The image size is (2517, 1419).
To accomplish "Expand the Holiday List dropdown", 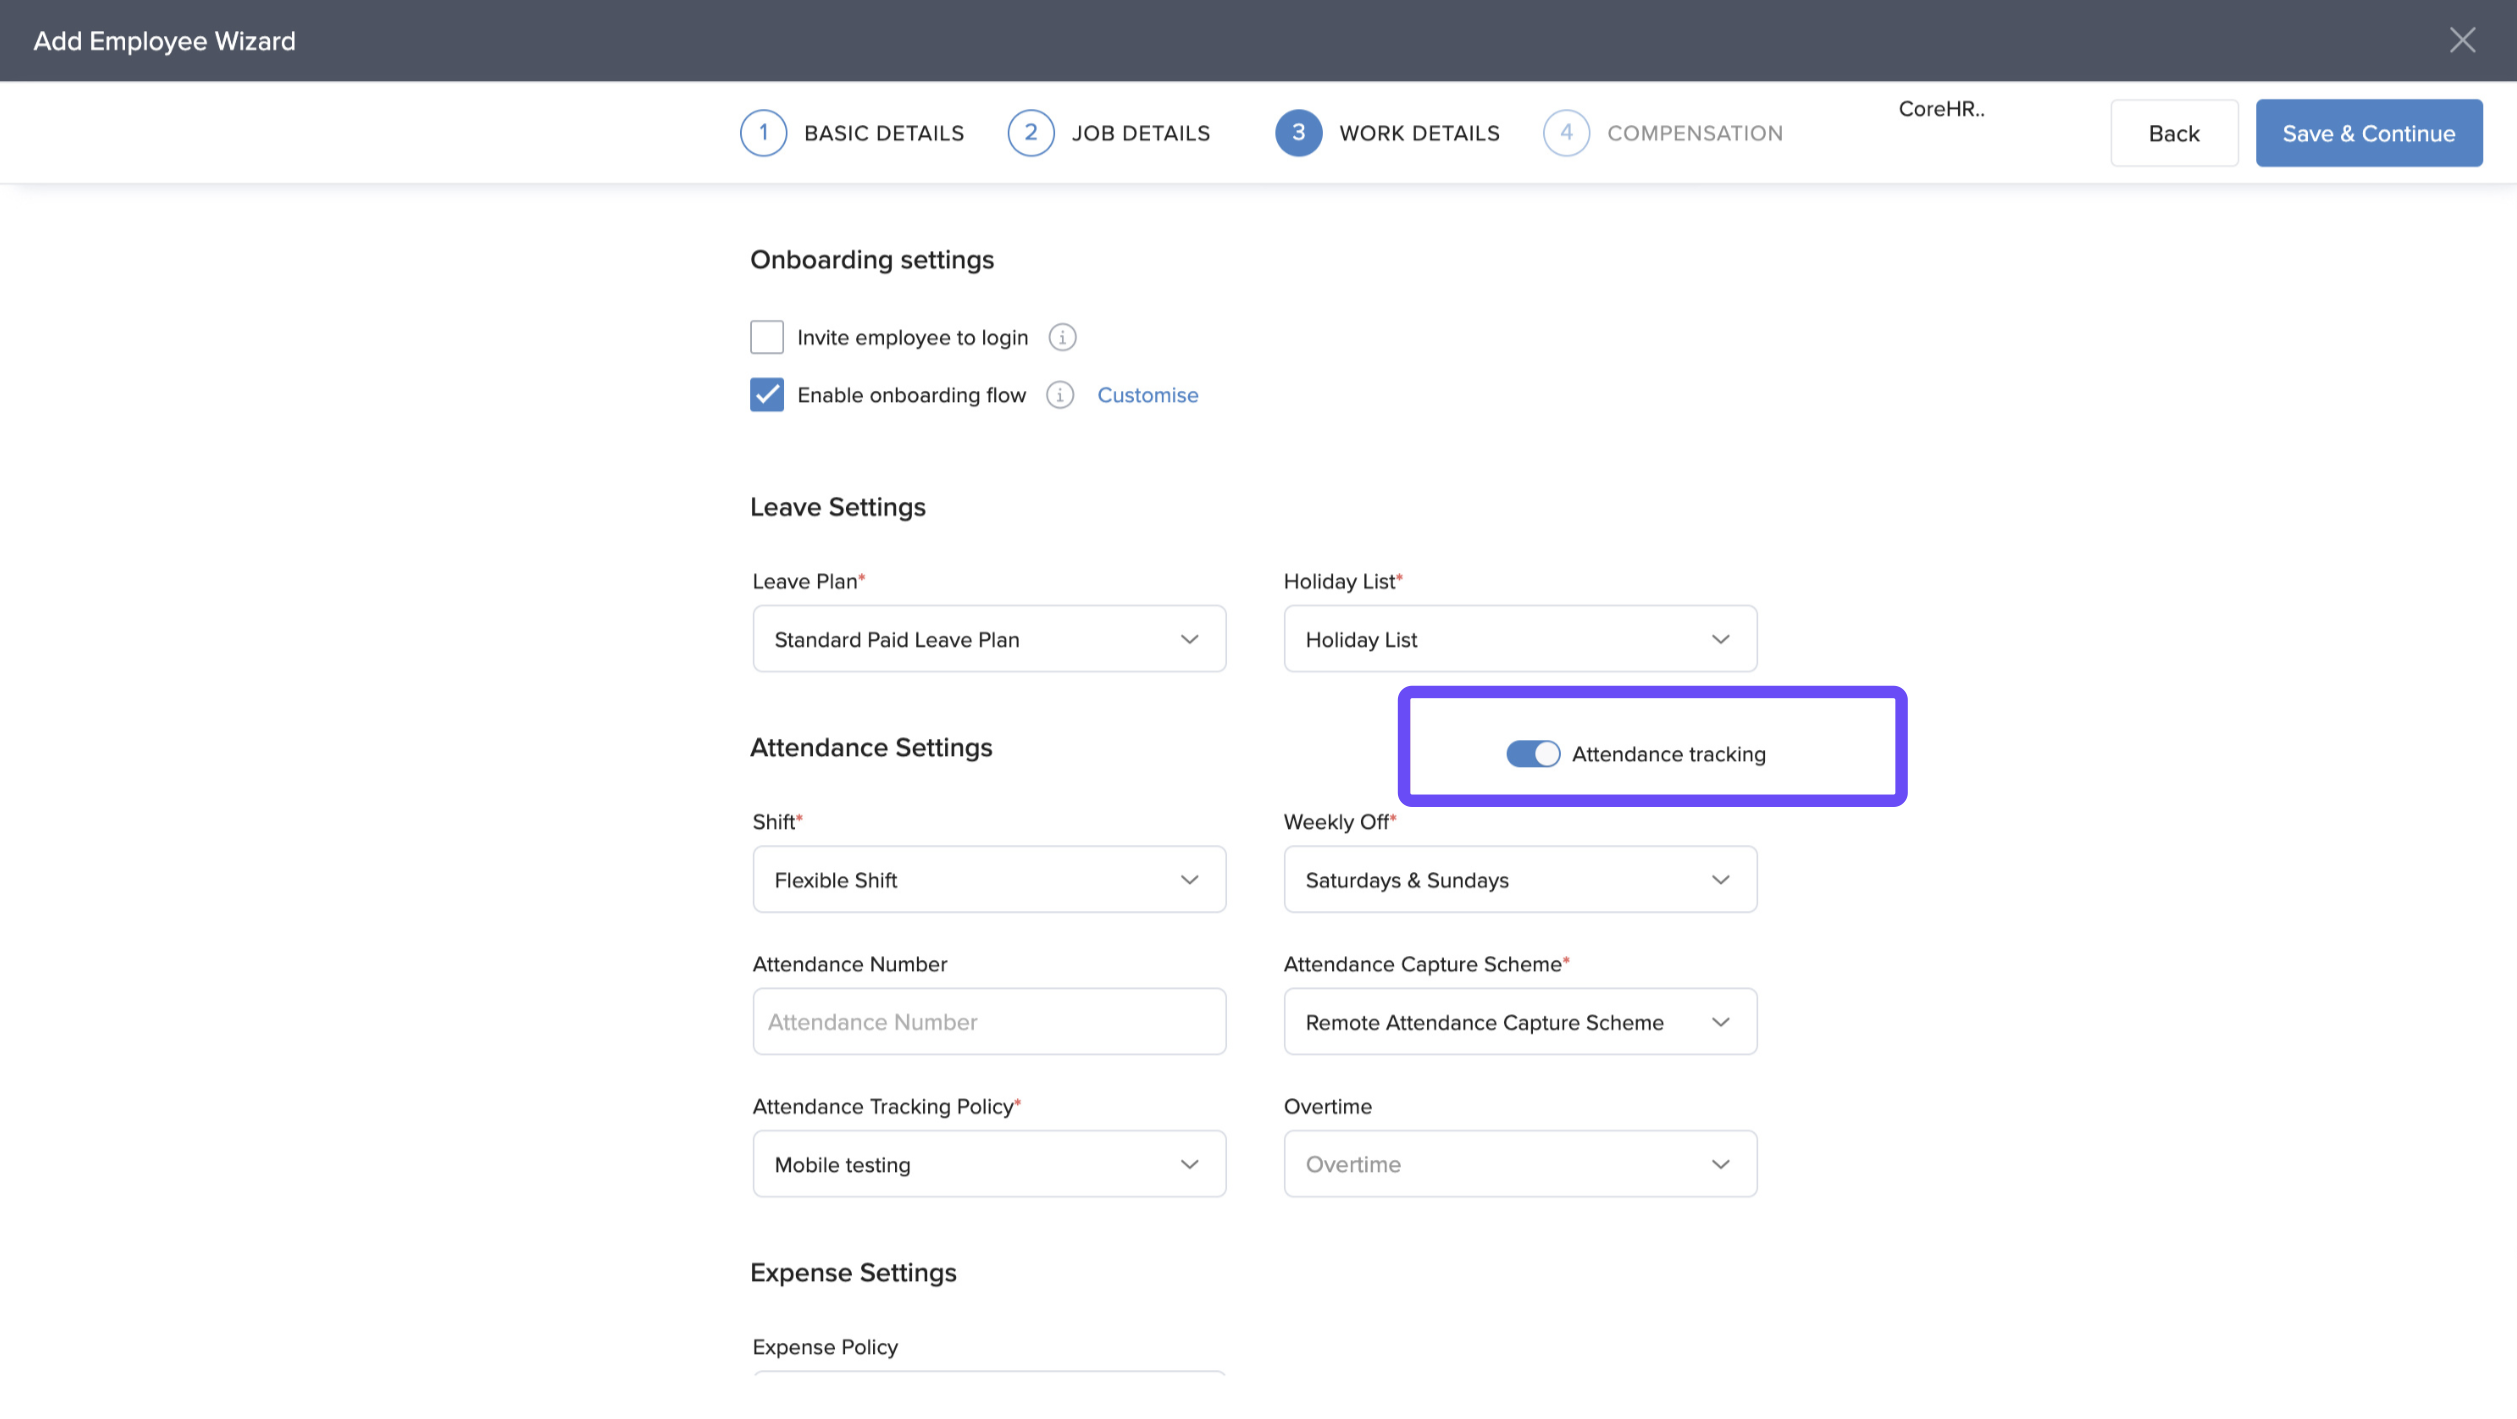I will (1520, 639).
